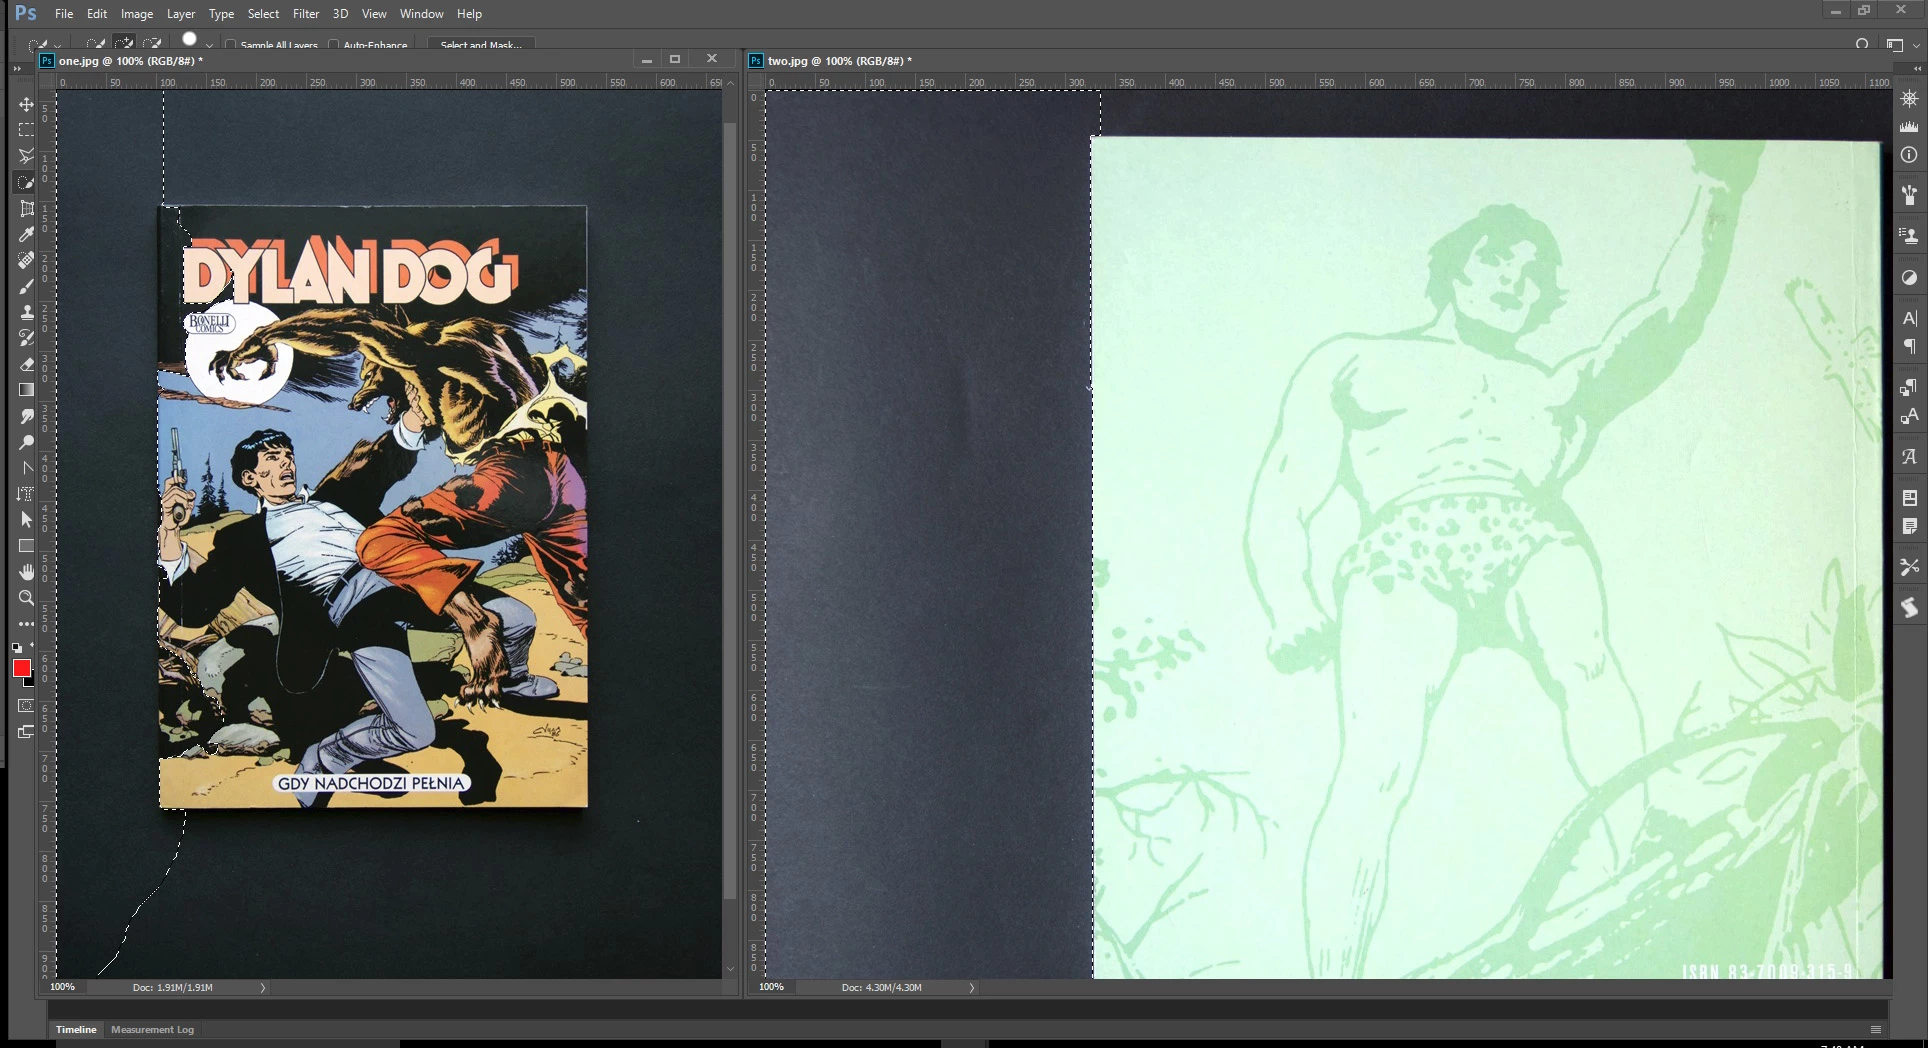This screenshot has width=1928, height=1048.
Task: Select the Healing Brush tool
Action: point(26,260)
